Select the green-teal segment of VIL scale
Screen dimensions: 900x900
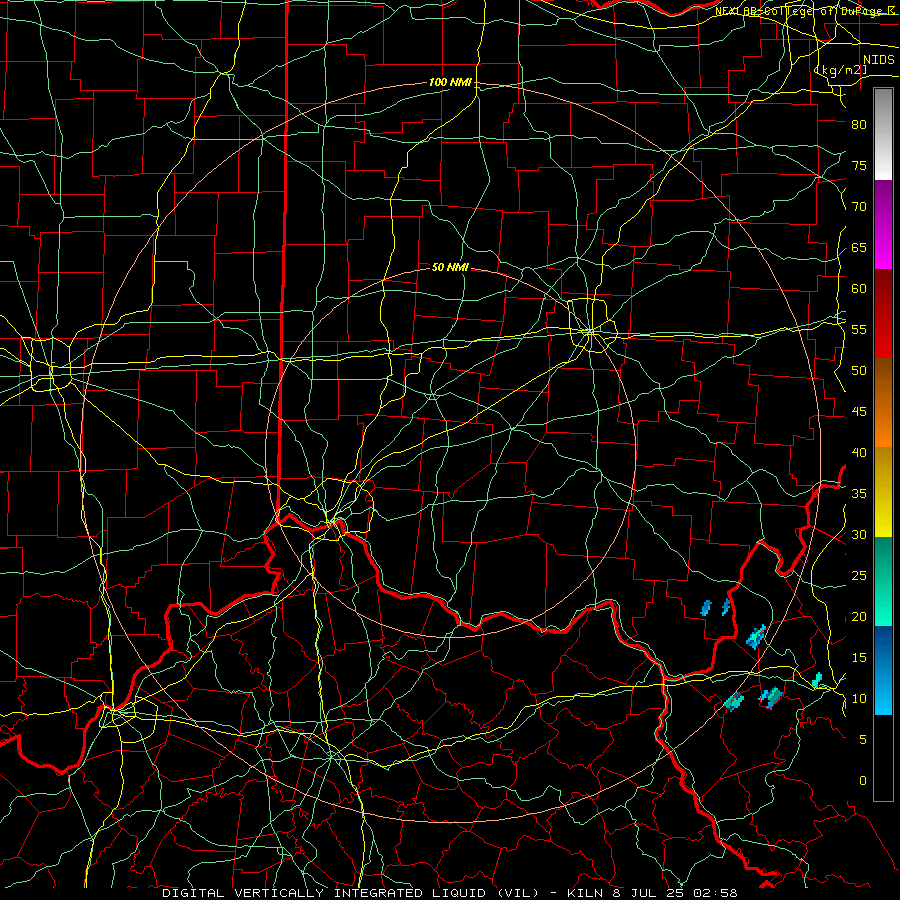pyautogui.click(x=883, y=581)
